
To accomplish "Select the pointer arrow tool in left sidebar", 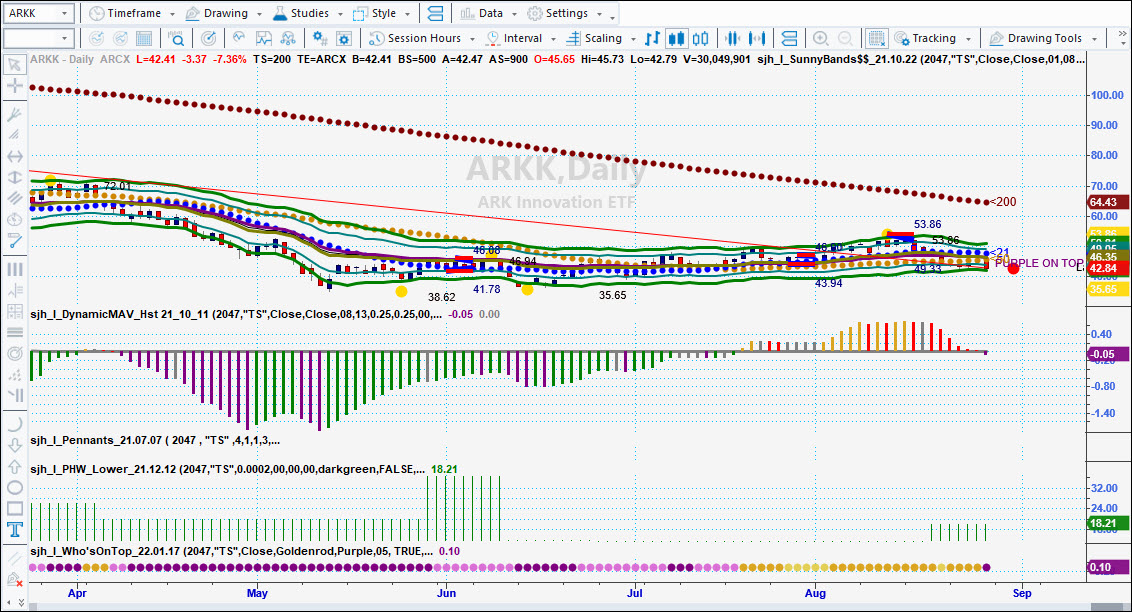I will 14,65.
